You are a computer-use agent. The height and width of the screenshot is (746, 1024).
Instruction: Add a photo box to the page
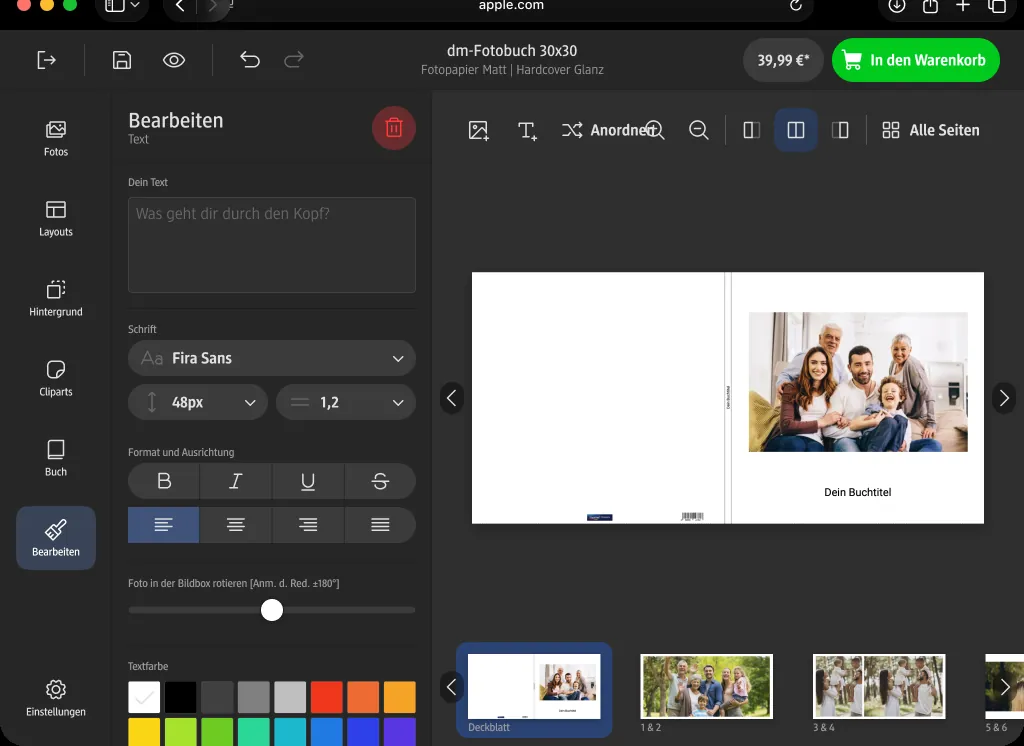(x=479, y=130)
